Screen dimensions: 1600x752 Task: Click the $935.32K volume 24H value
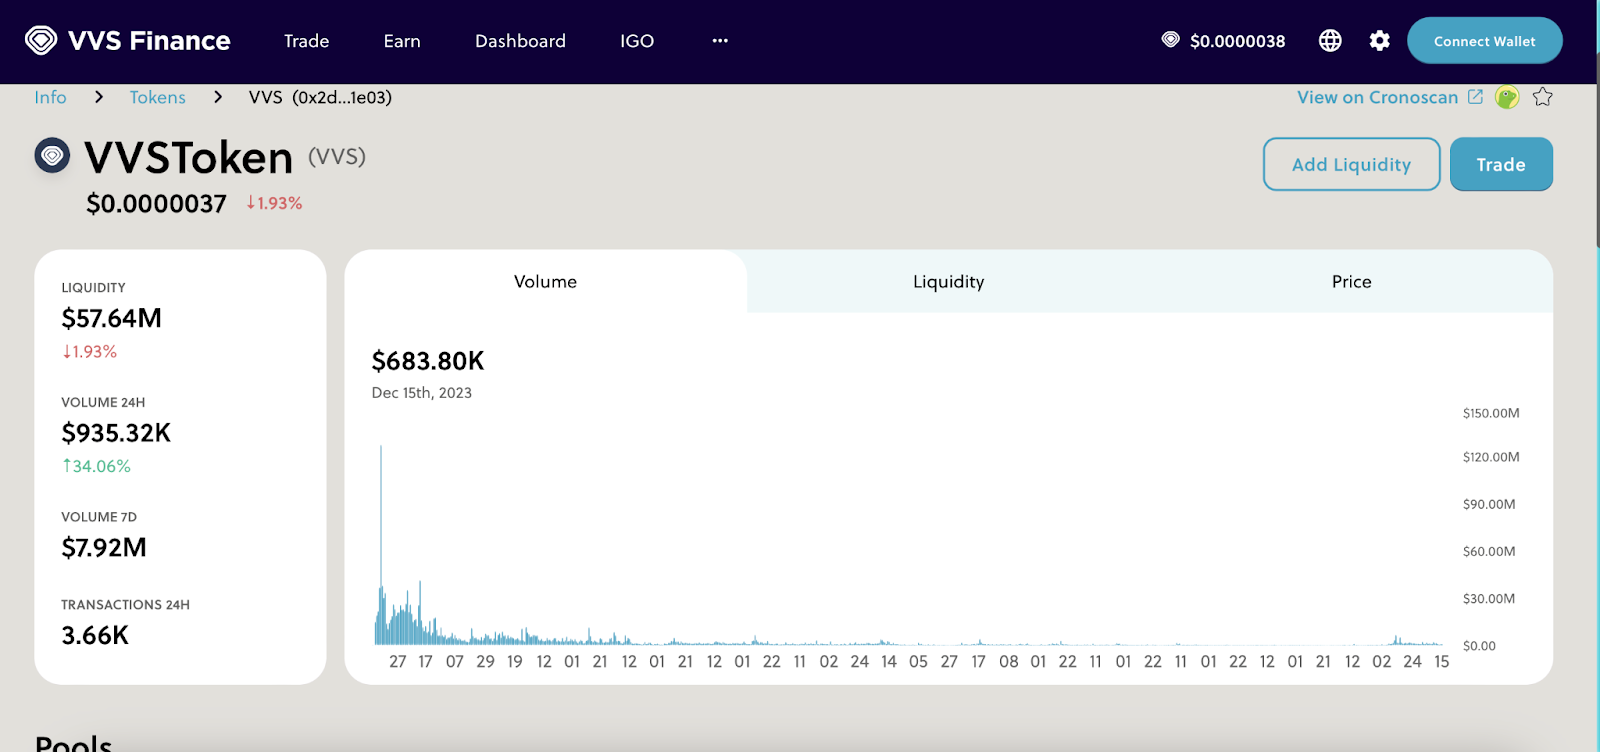pyautogui.click(x=116, y=433)
